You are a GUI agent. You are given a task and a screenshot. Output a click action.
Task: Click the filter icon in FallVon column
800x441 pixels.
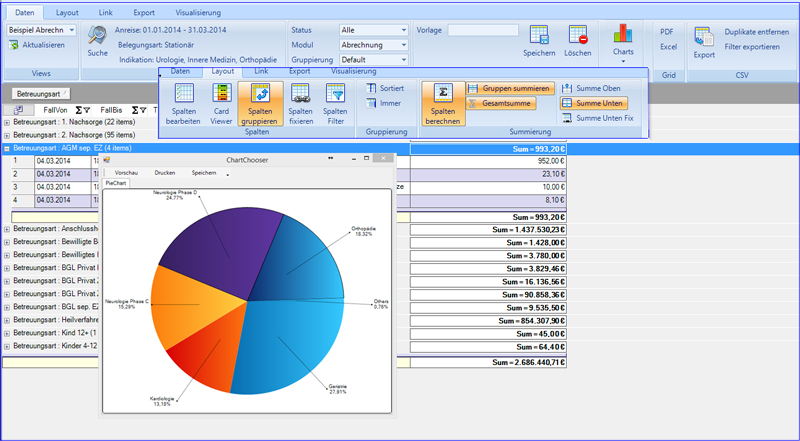[x=87, y=110]
